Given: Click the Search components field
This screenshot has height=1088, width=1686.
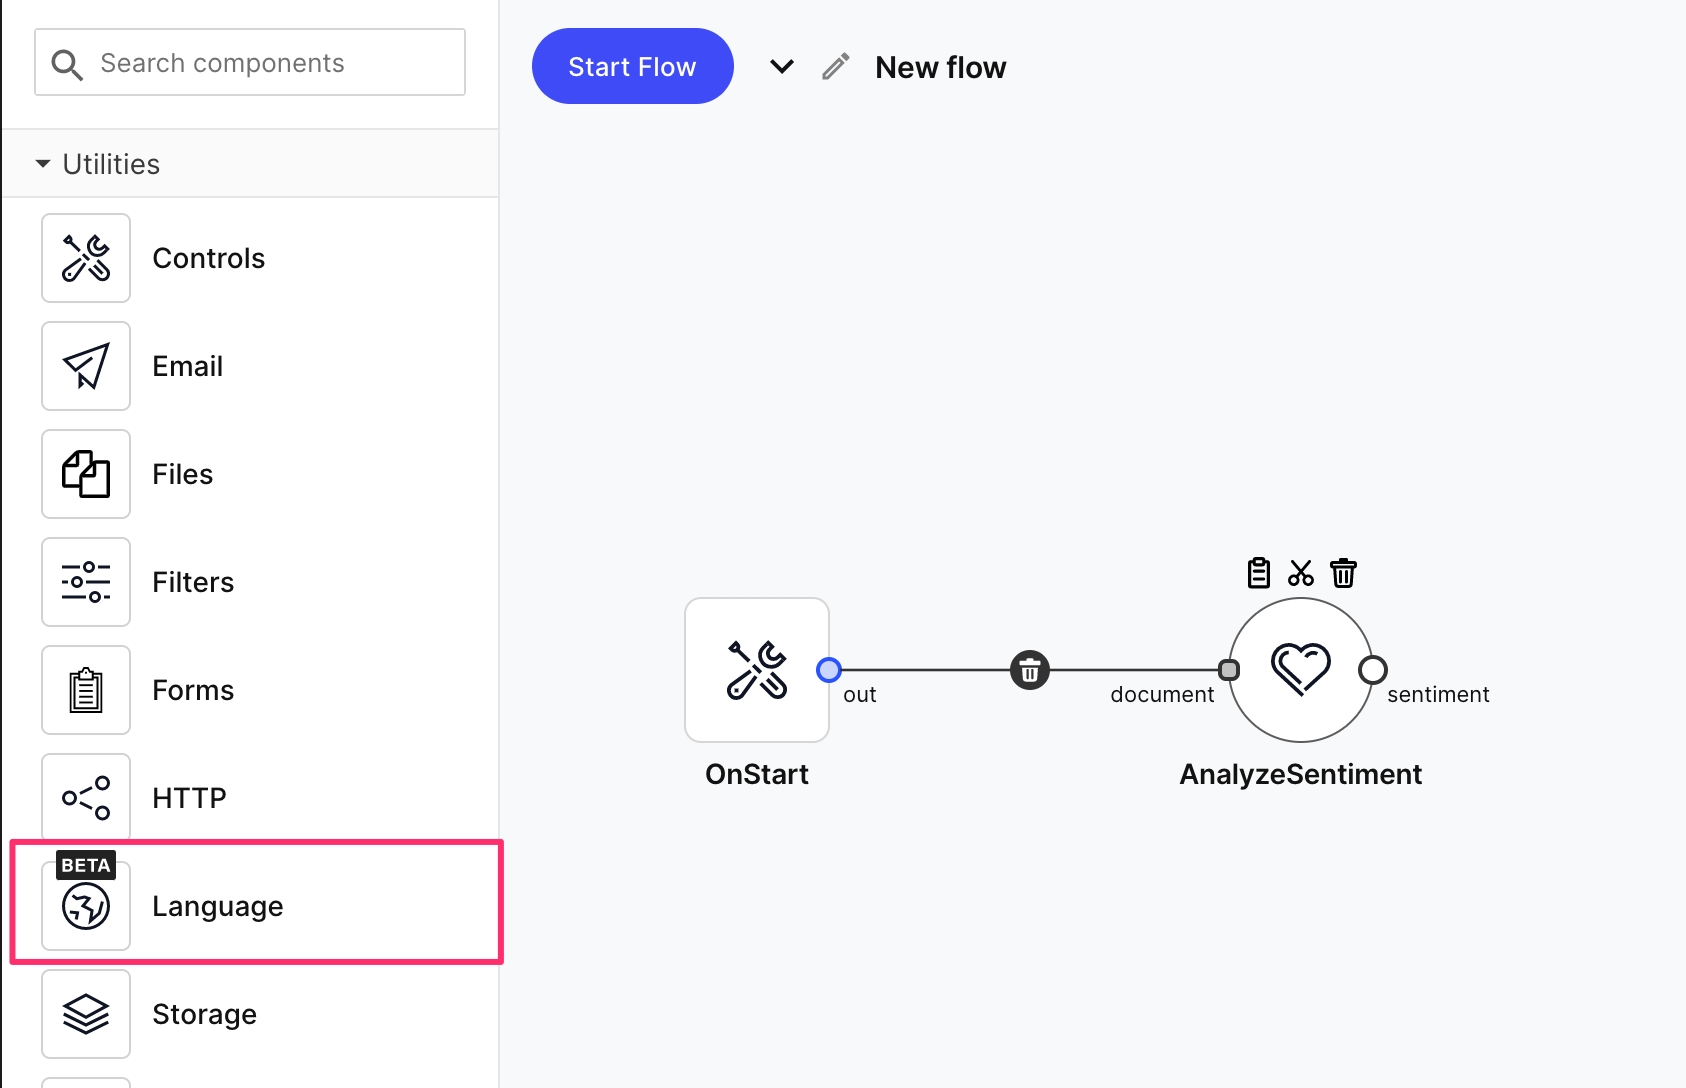Looking at the screenshot, I should pos(250,63).
